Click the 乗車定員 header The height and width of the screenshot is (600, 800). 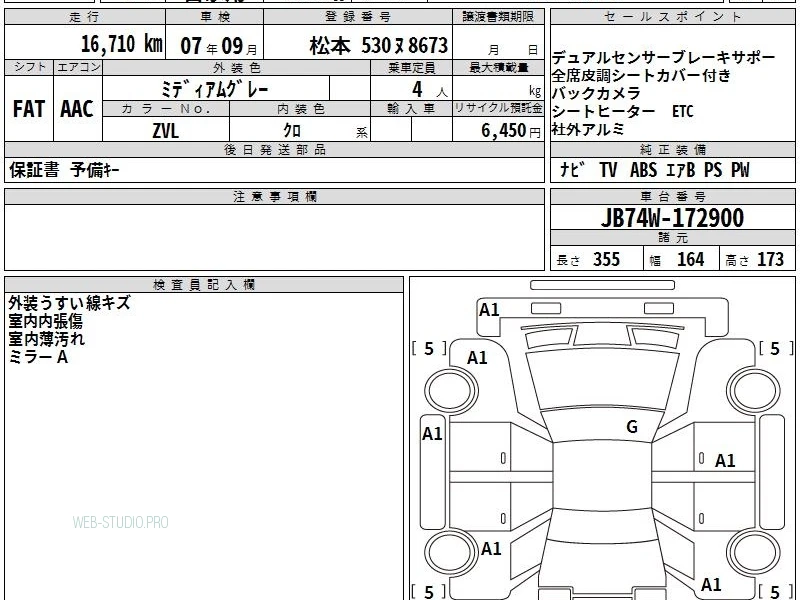411,67
